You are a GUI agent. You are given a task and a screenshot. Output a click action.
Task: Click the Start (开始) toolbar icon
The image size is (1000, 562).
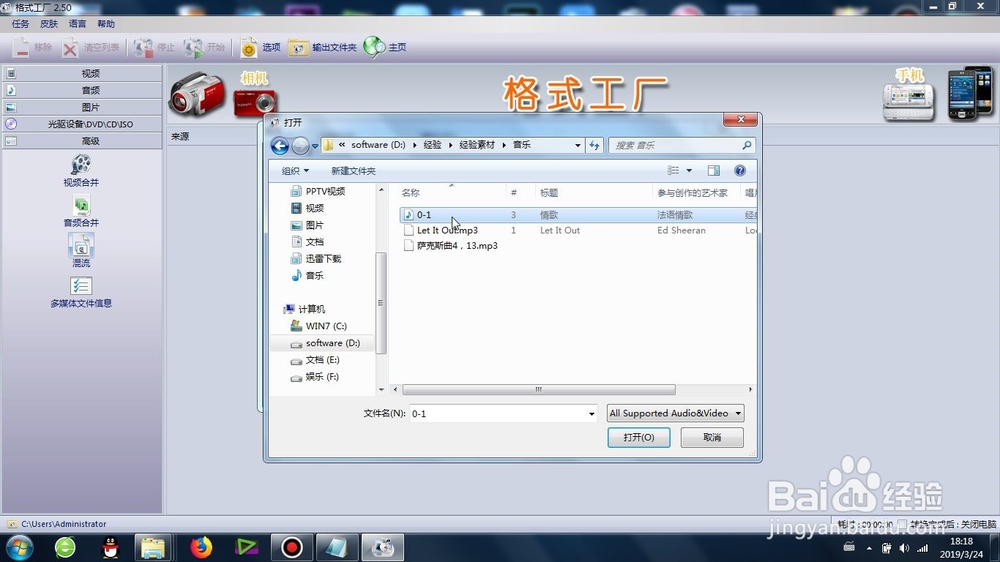pos(193,47)
